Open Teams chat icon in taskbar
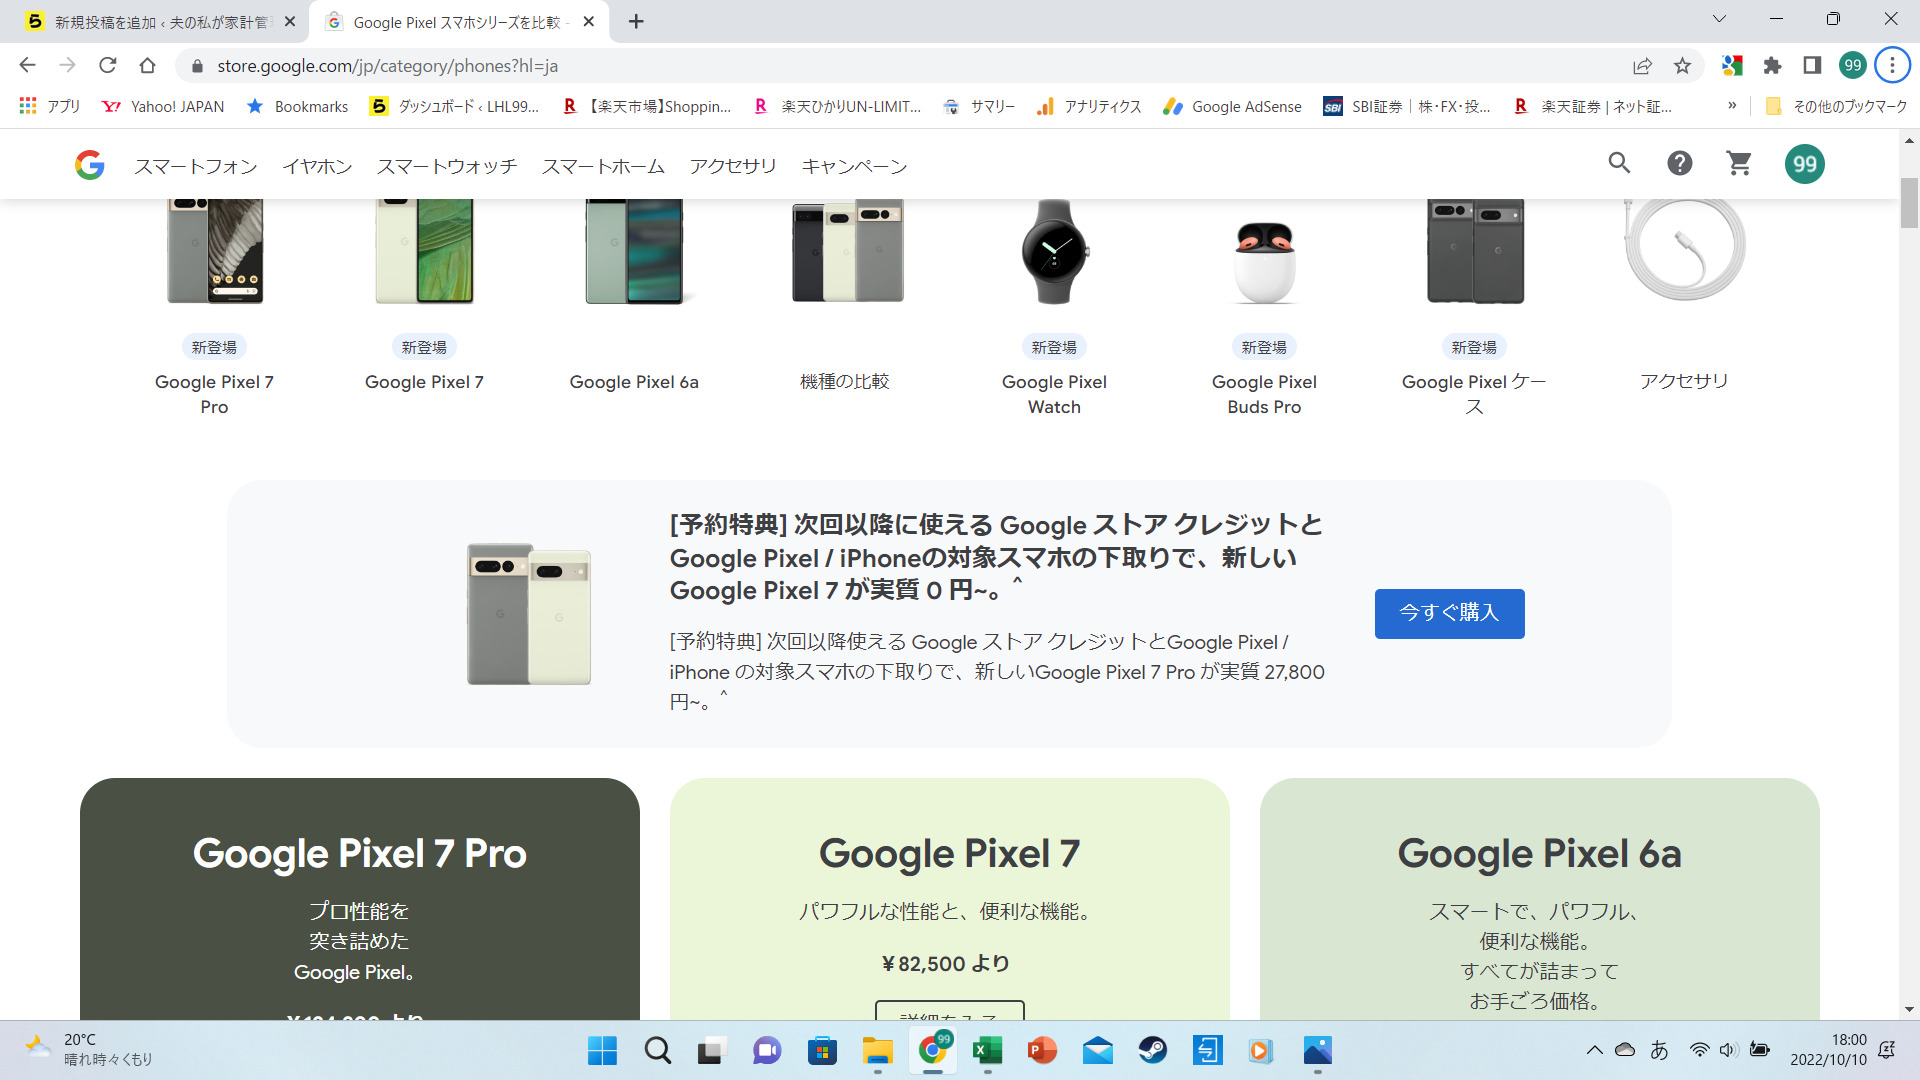1920x1080 pixels. [767, 1050]
